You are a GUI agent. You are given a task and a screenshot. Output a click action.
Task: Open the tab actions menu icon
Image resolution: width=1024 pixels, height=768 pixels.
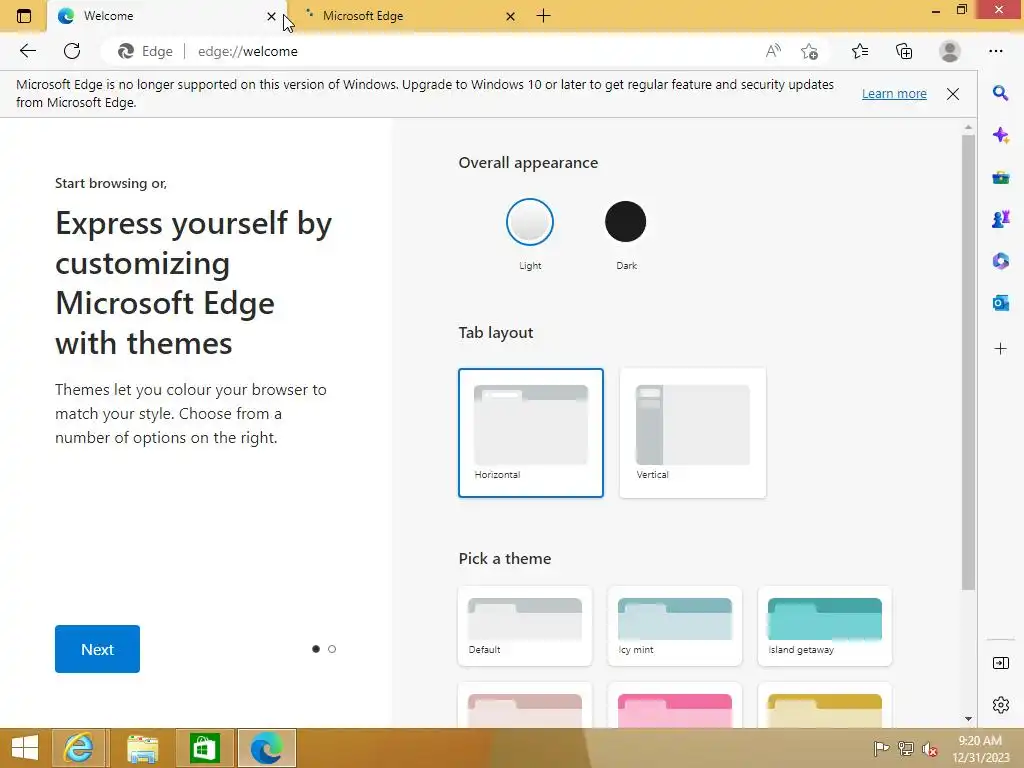click(x=24, y=16)
